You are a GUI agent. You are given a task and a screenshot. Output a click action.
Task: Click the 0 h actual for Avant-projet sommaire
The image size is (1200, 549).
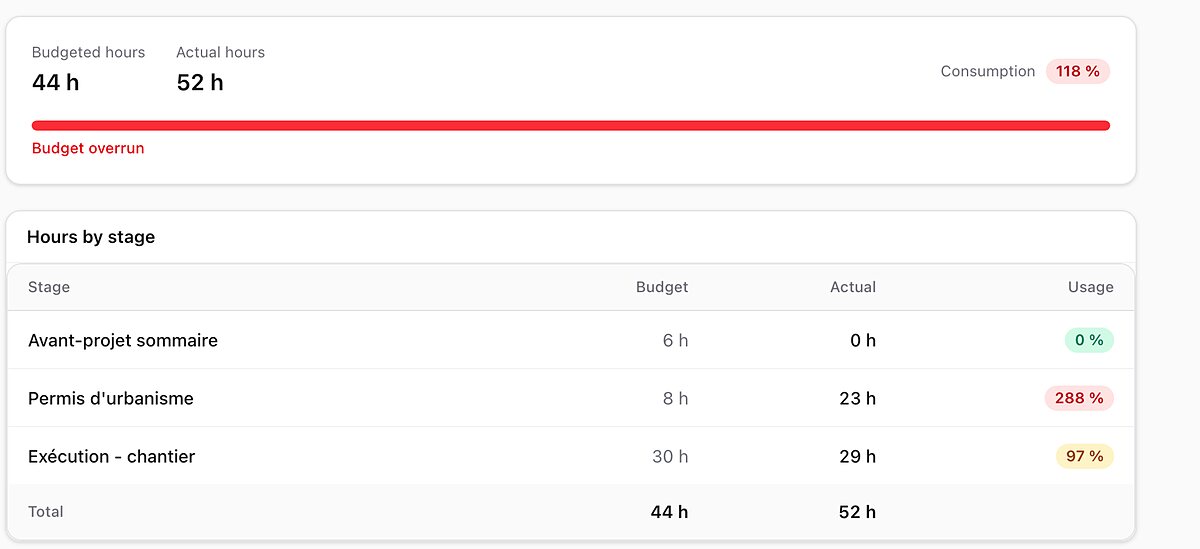click(x=863, y=340)
